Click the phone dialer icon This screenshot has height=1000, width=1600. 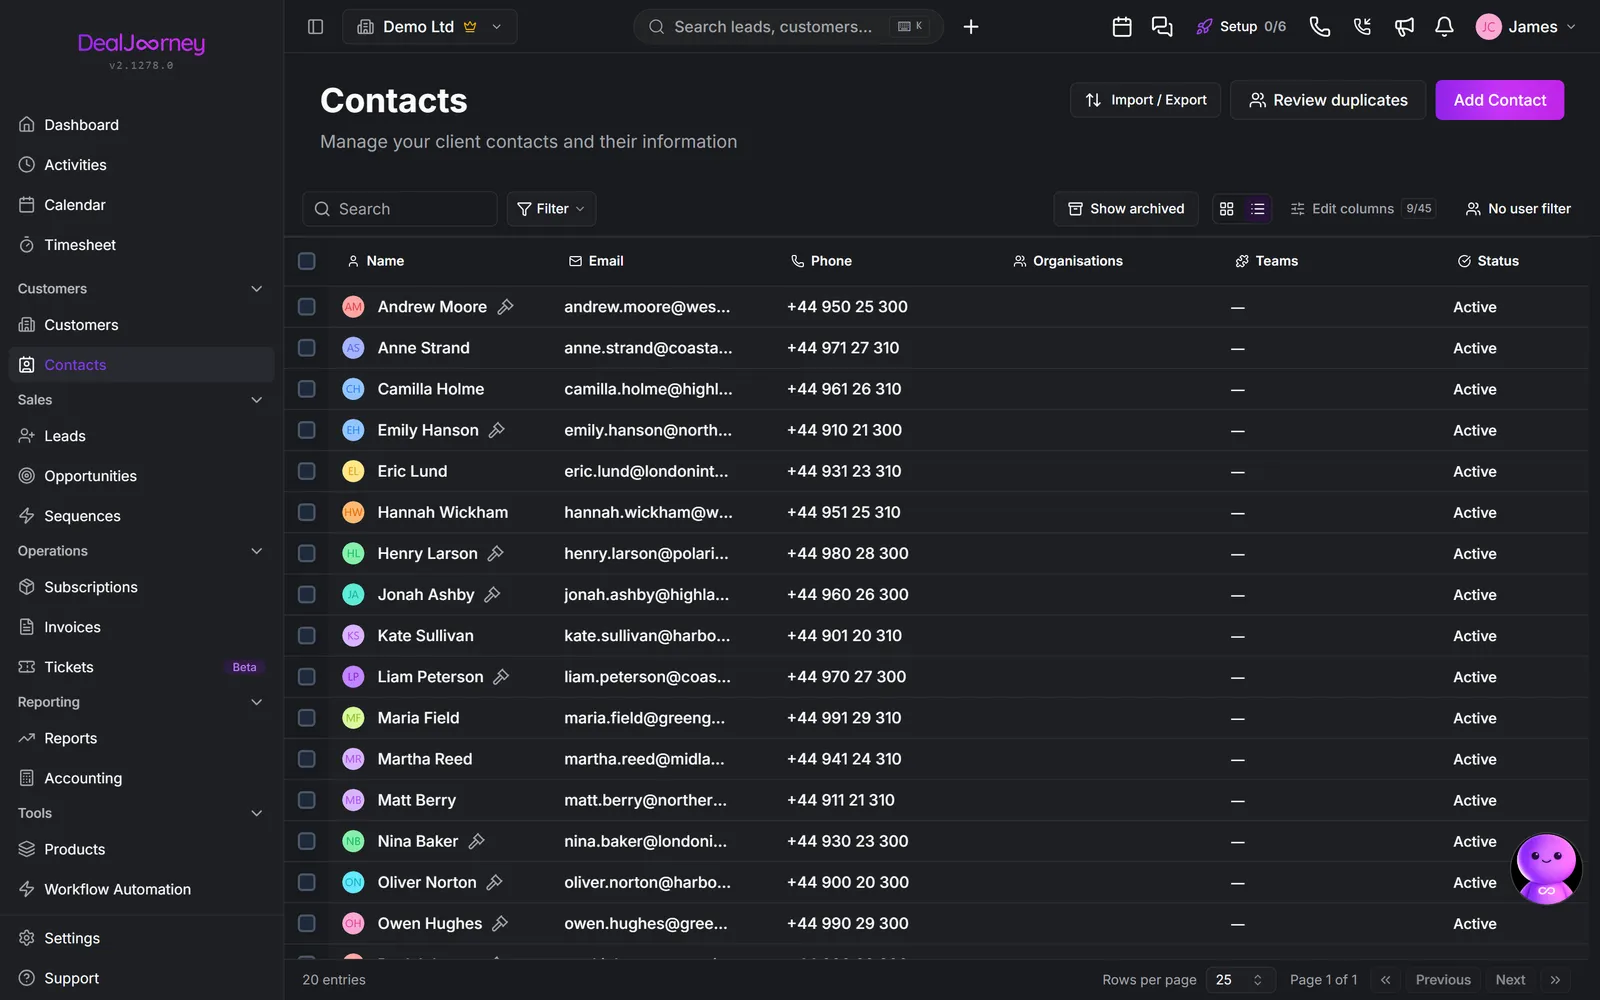(1320, 27)
